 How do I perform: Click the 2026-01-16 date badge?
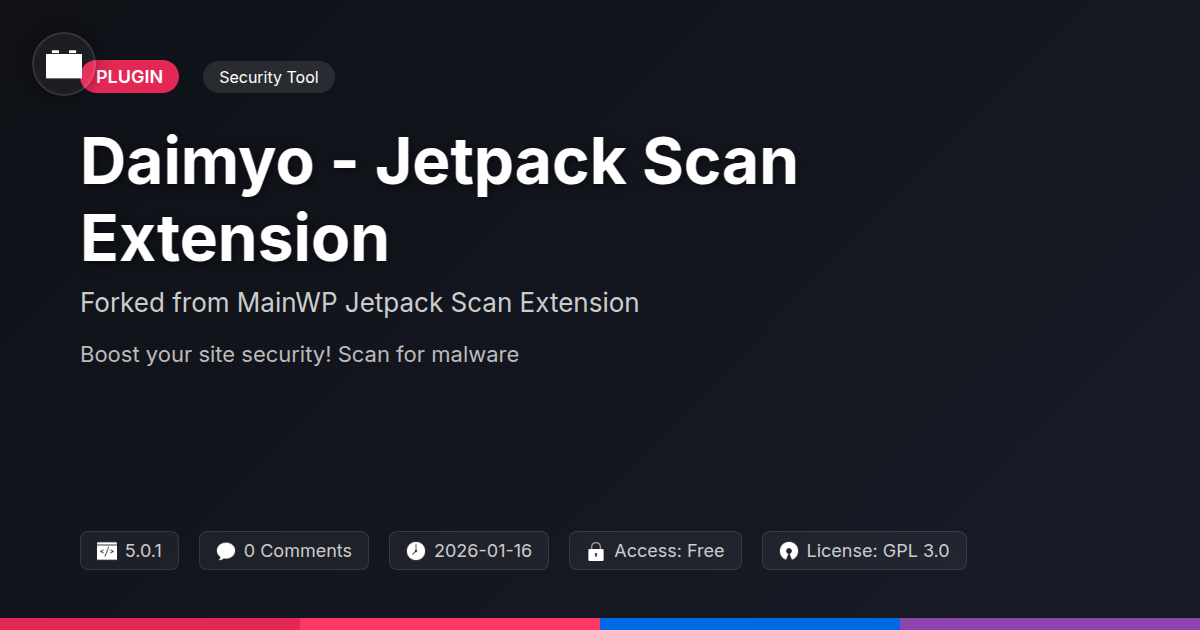click(469, 551)
